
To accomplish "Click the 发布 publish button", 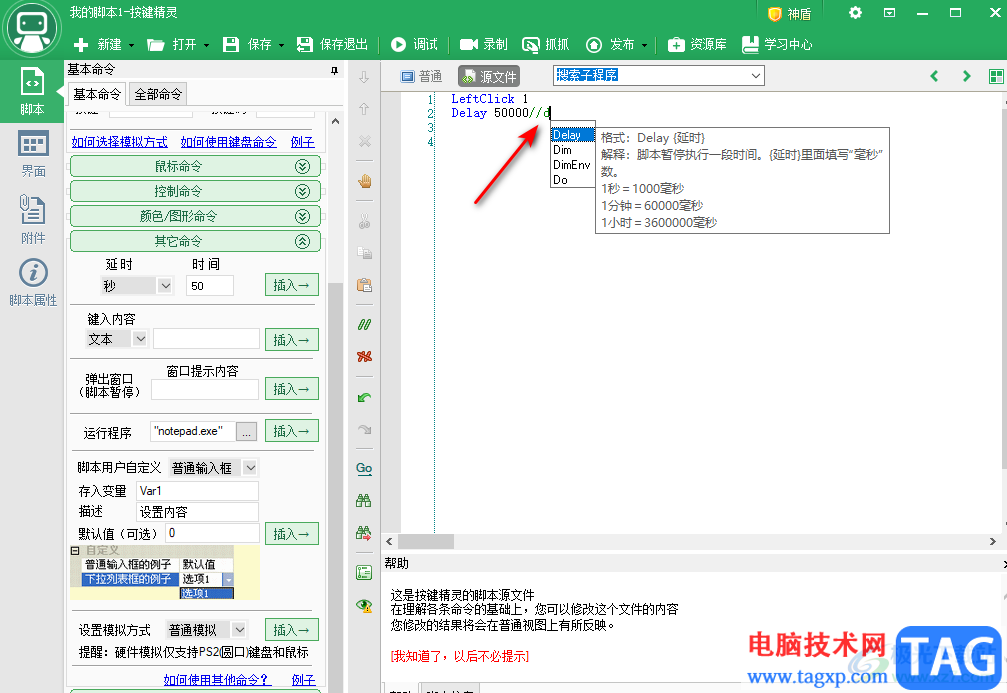I will tap(610, 44).
